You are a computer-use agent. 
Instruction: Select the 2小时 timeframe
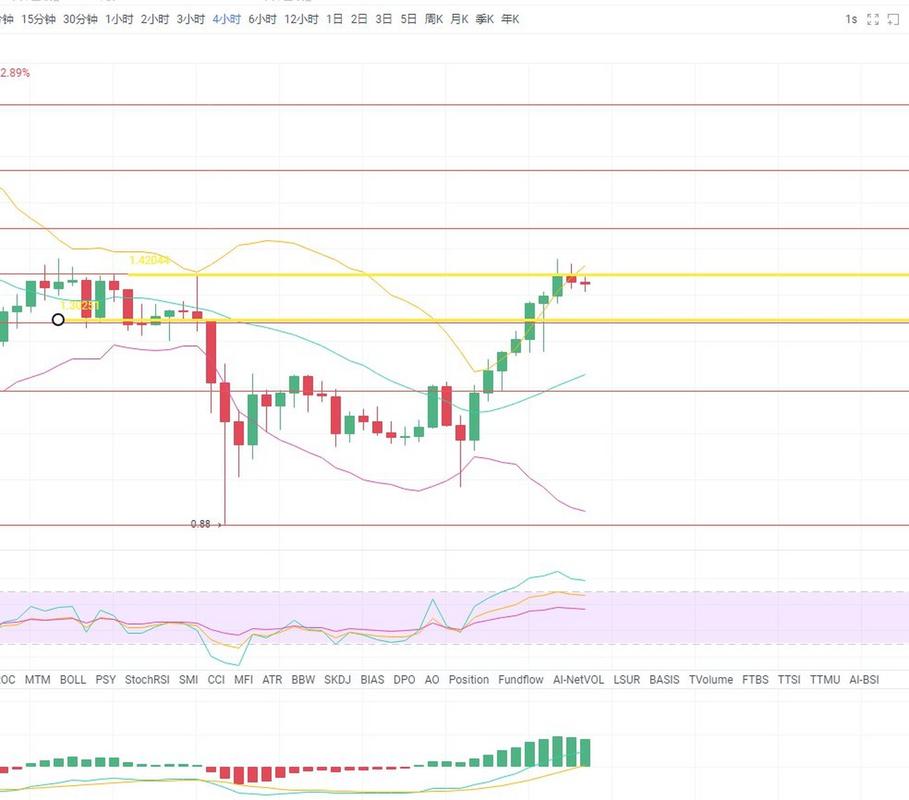click(155, 19)
